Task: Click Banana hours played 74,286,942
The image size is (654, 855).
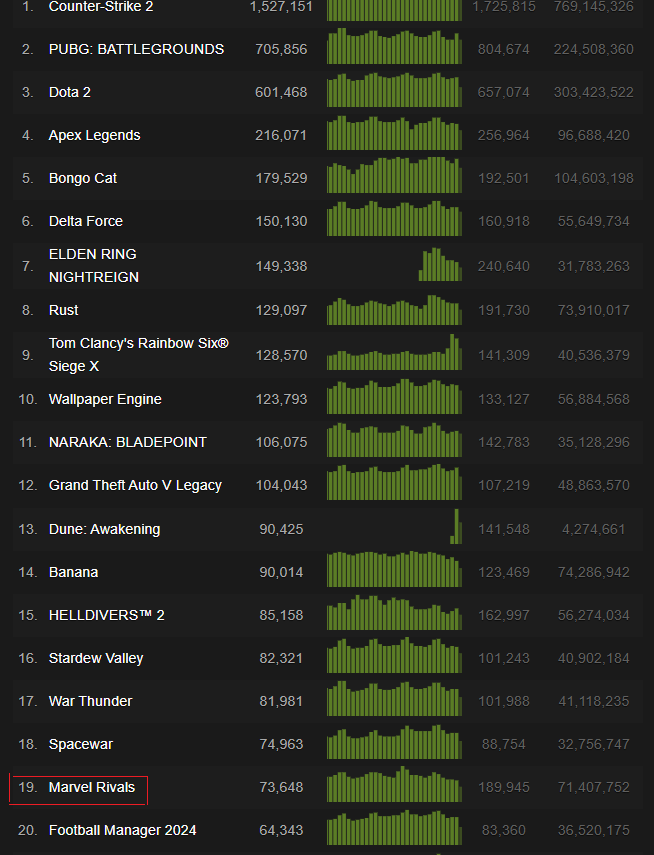Action: click(x=593, y=573)
